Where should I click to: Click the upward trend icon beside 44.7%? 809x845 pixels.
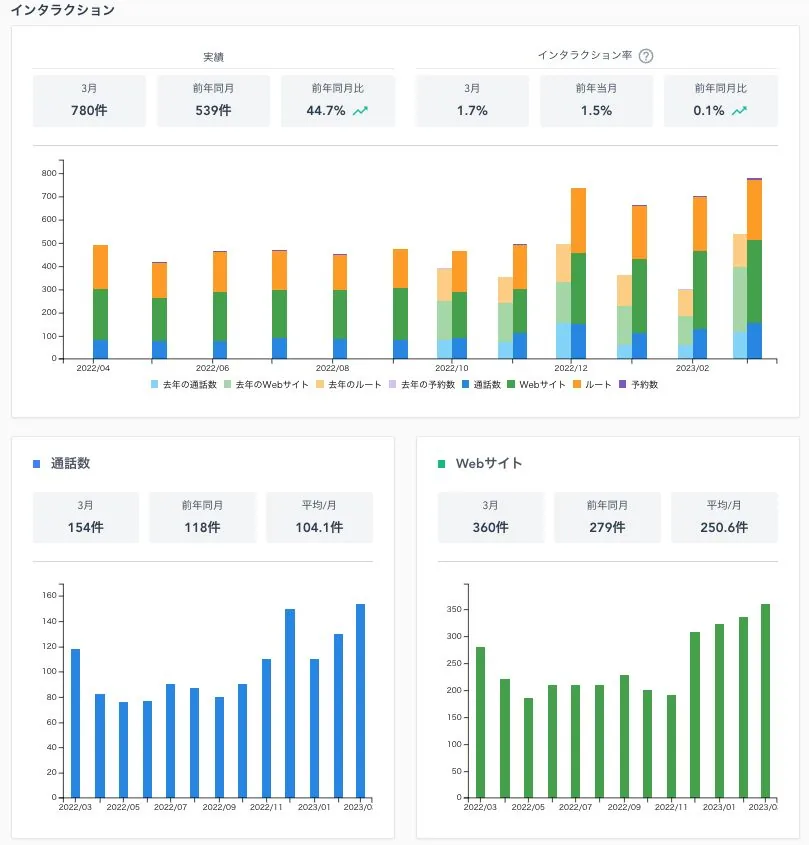360,111
